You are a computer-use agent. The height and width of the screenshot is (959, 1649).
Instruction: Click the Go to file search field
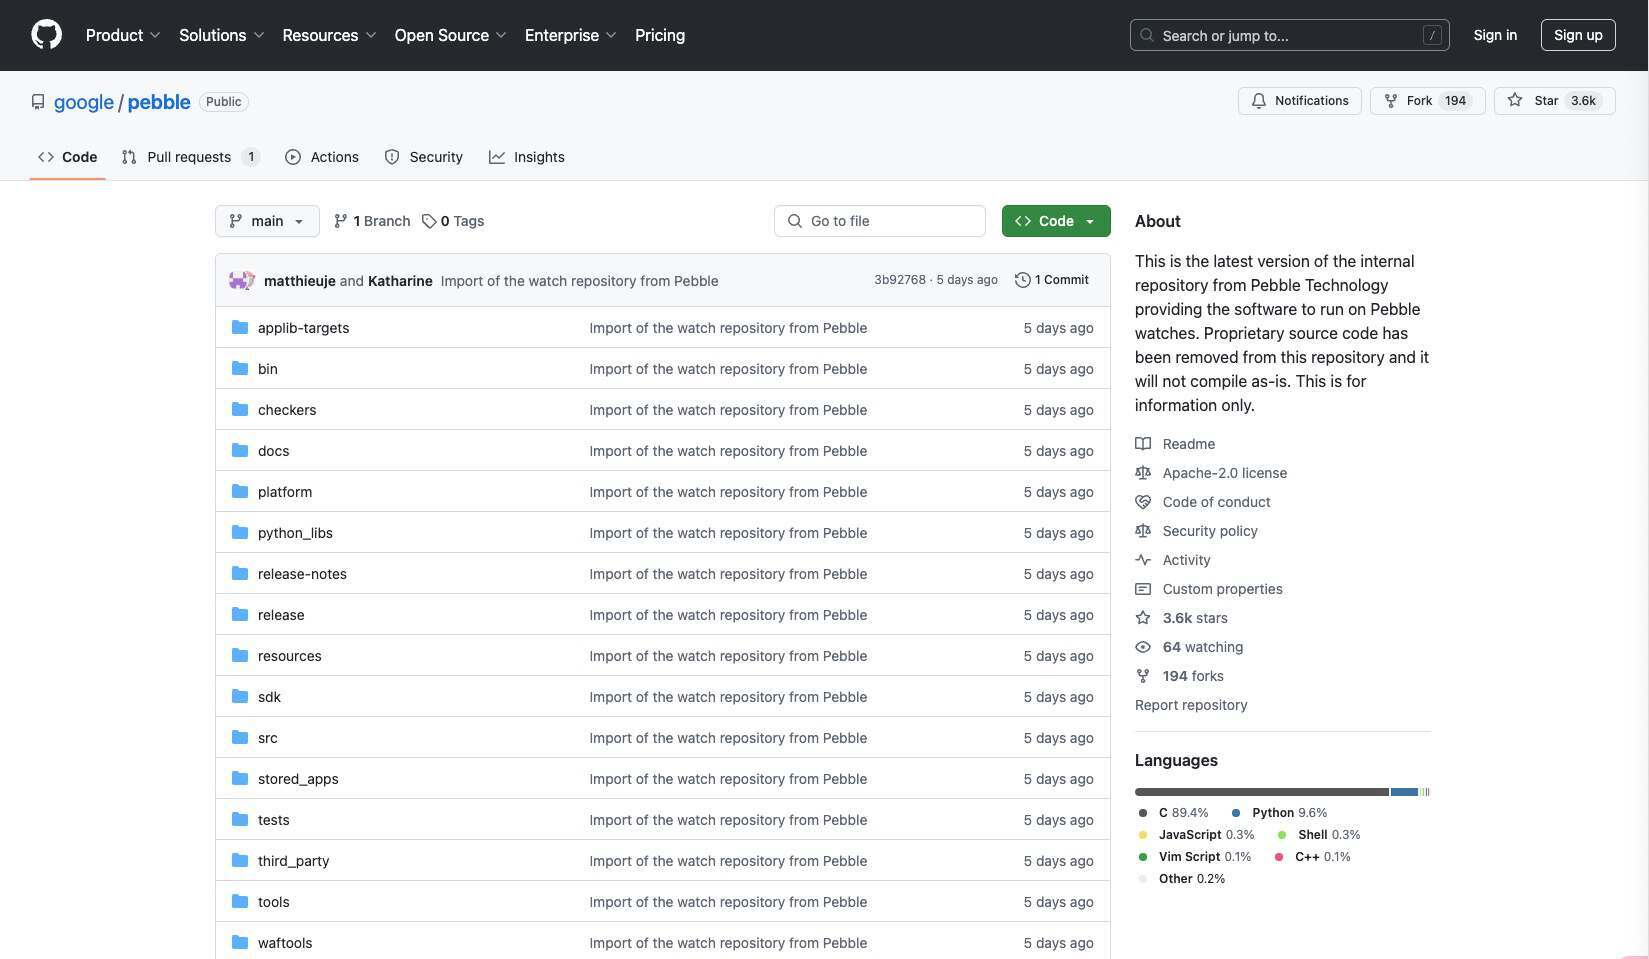point(880,221)
